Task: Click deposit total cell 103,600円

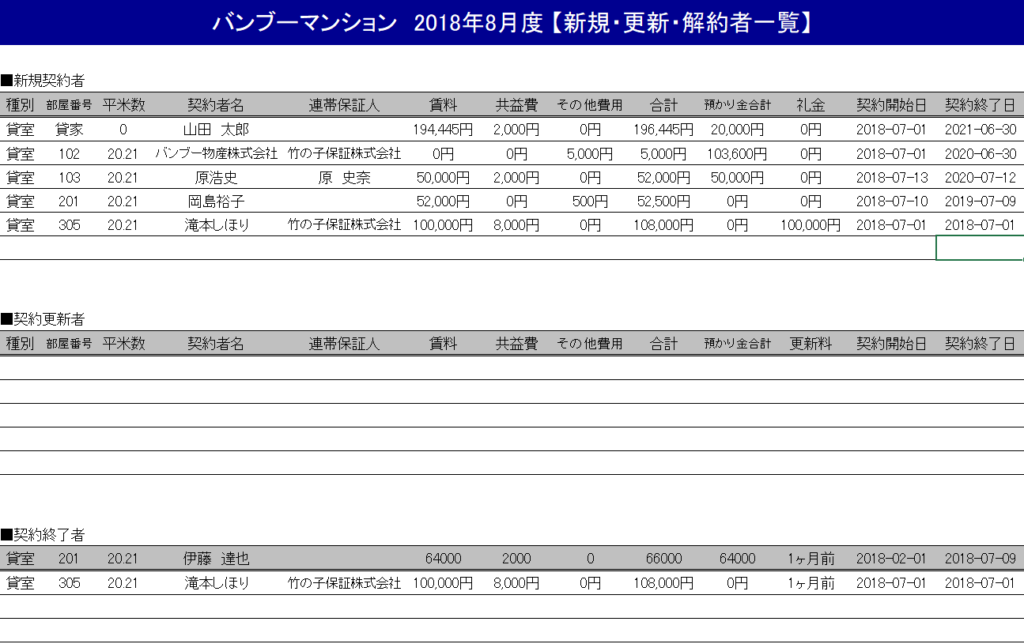Action: tap(737, 153)
